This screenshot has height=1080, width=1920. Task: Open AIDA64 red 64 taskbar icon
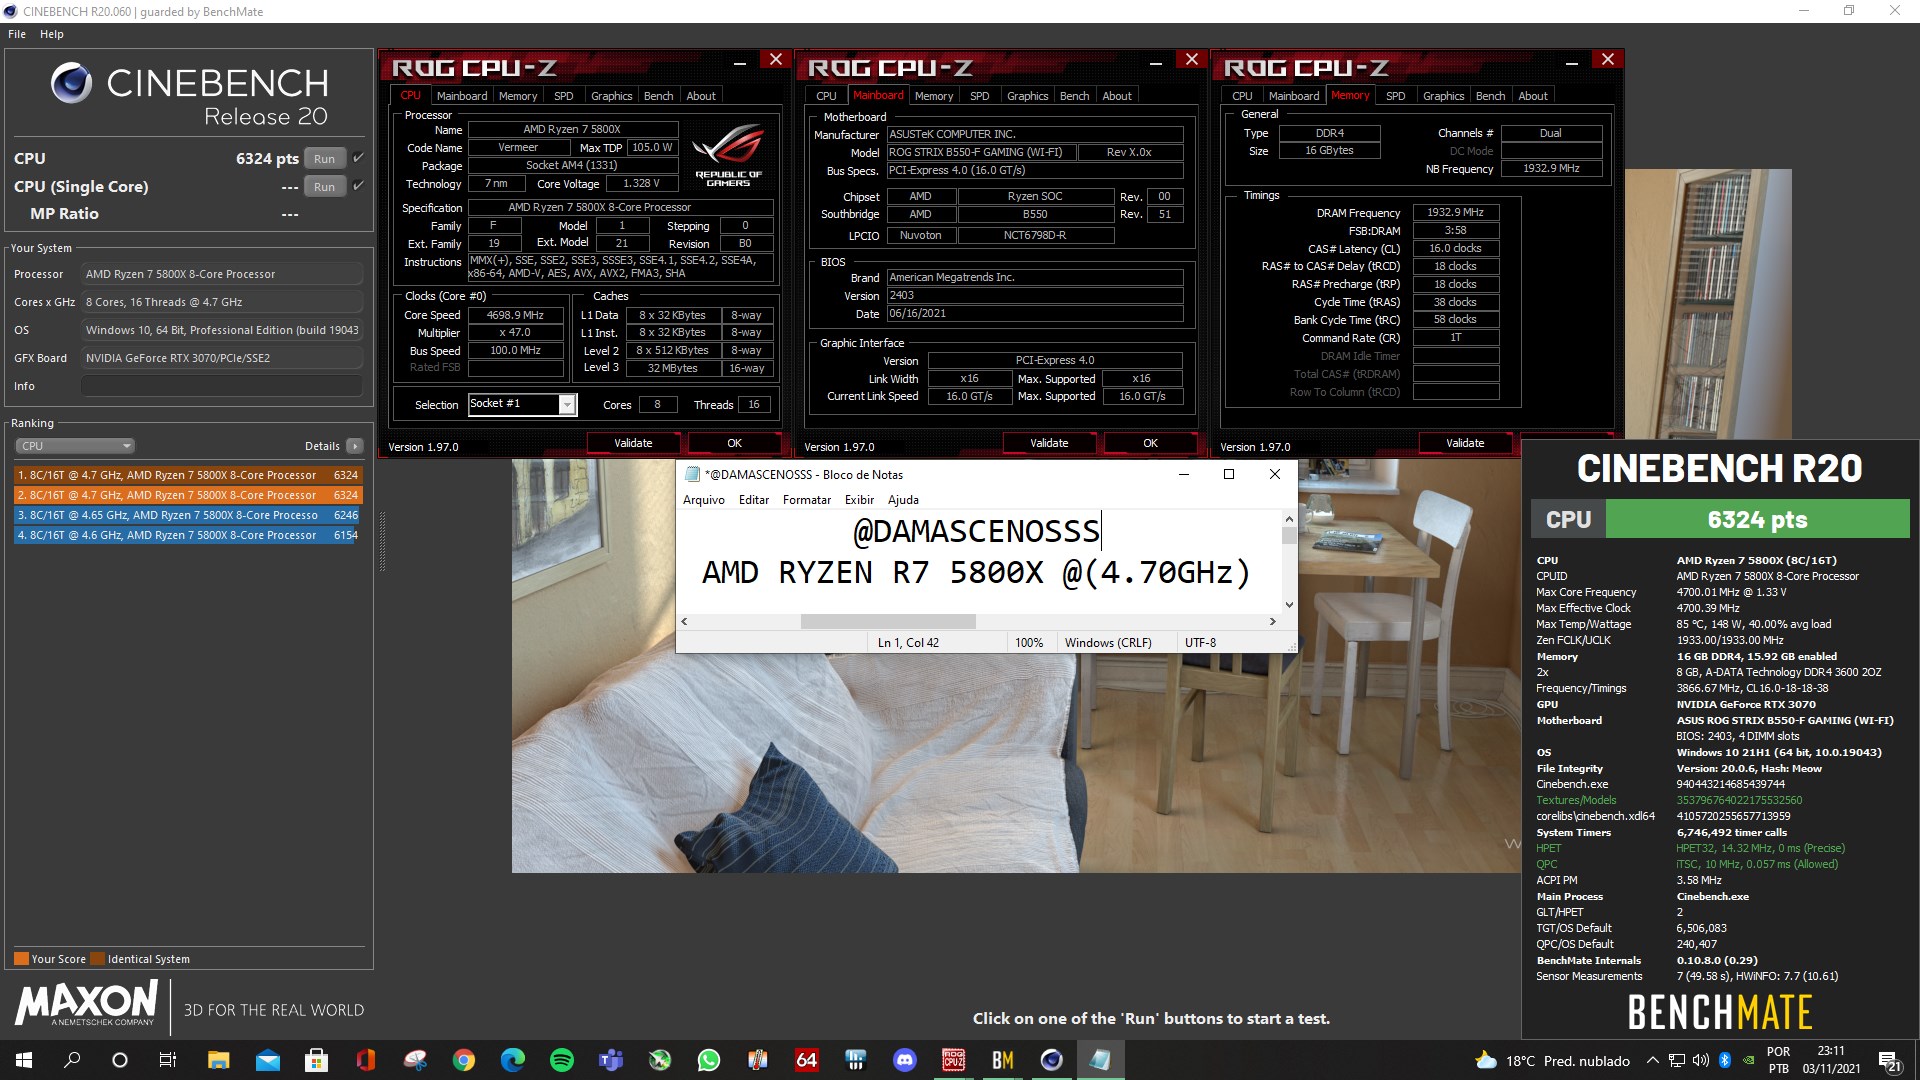pyautogui.click(x=806, y=1060)
